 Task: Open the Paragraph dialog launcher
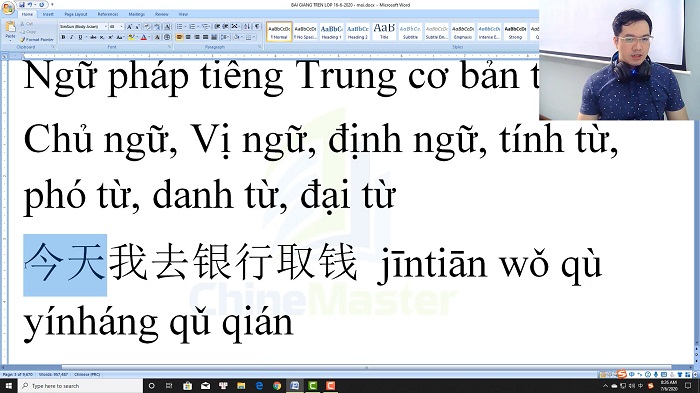click(x=260, y=46)
